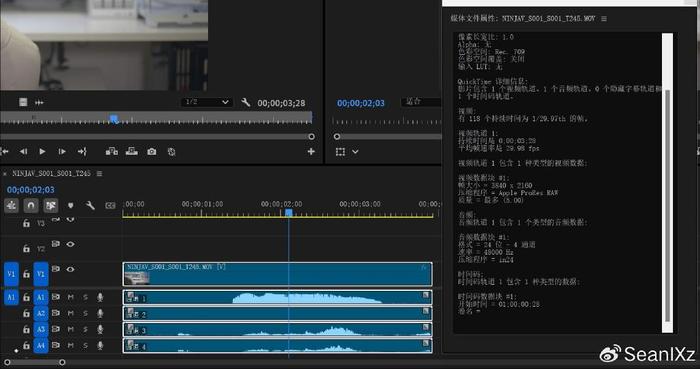Click the Program monitor zoom scrollbar start handle
The height and width of the screenshot is (369, 700).
click(337, 137)
